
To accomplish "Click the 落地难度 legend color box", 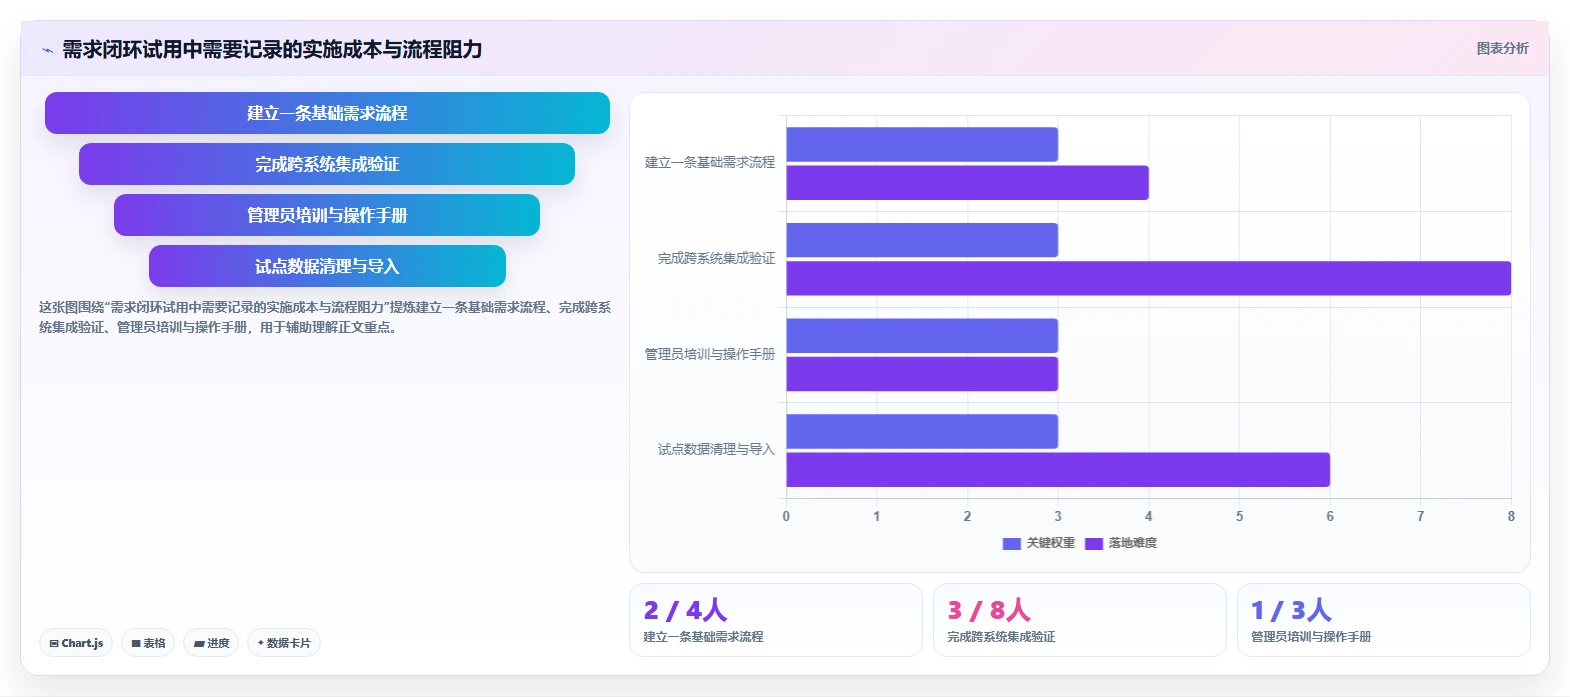I will point(1094,544).
